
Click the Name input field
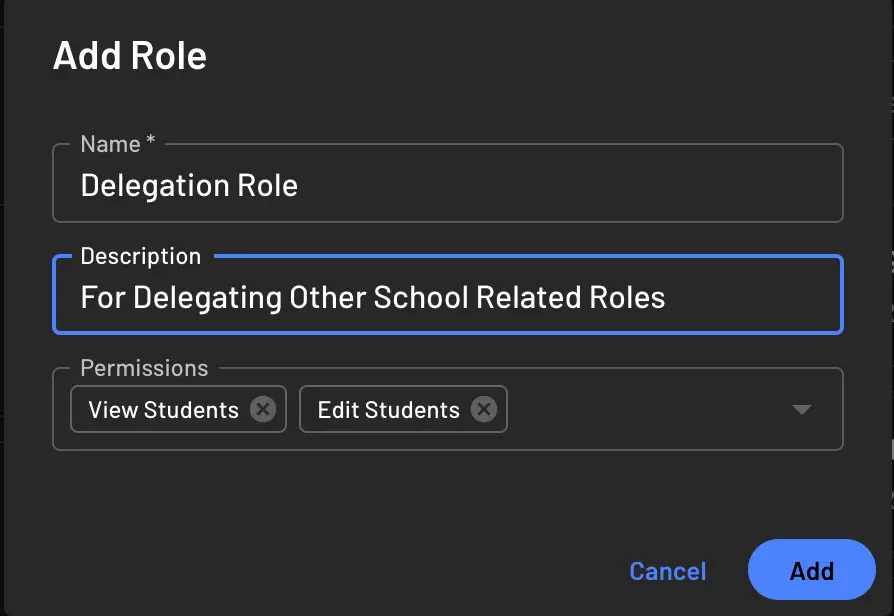click(447, 185)
